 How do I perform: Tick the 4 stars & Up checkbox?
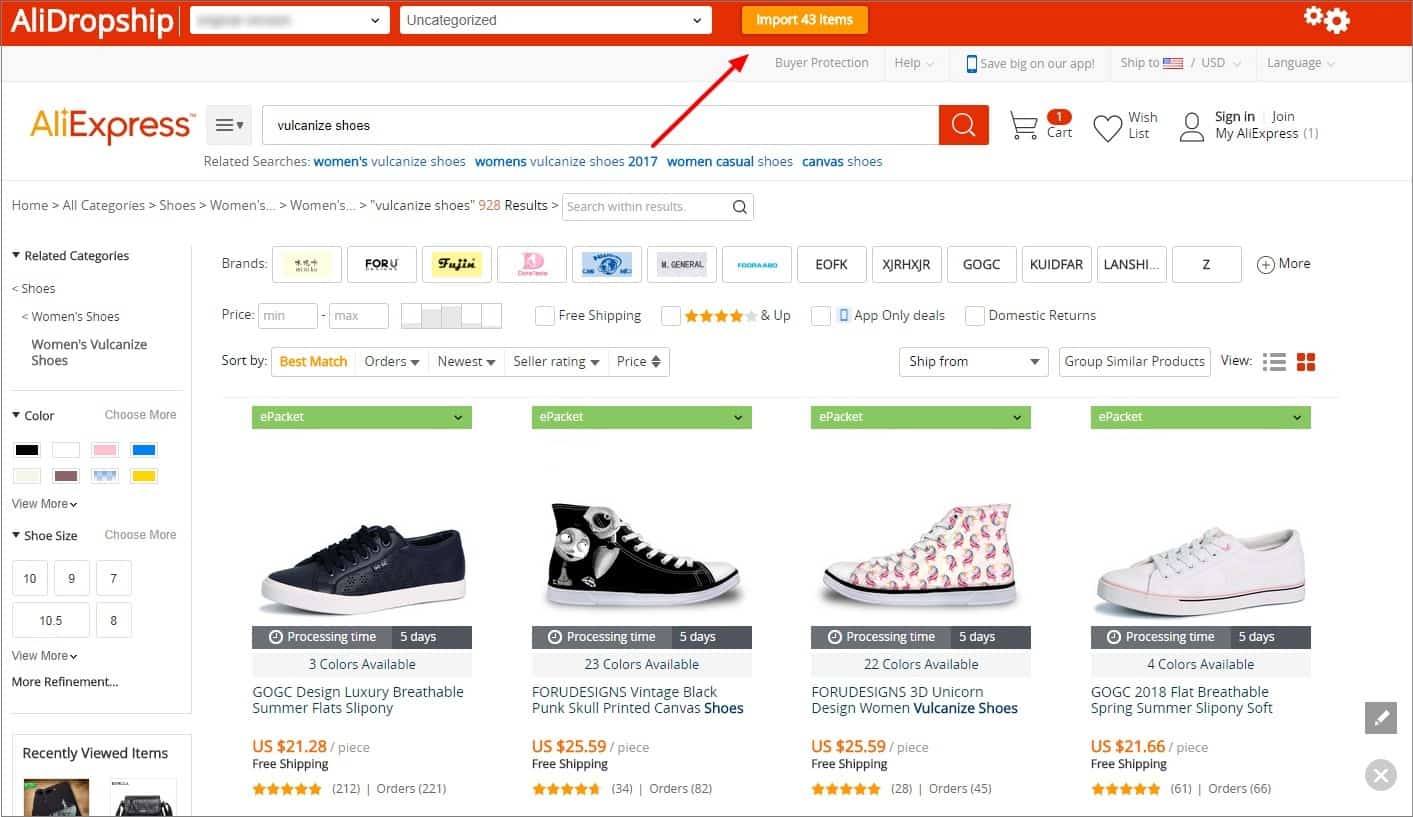[671, 316]
